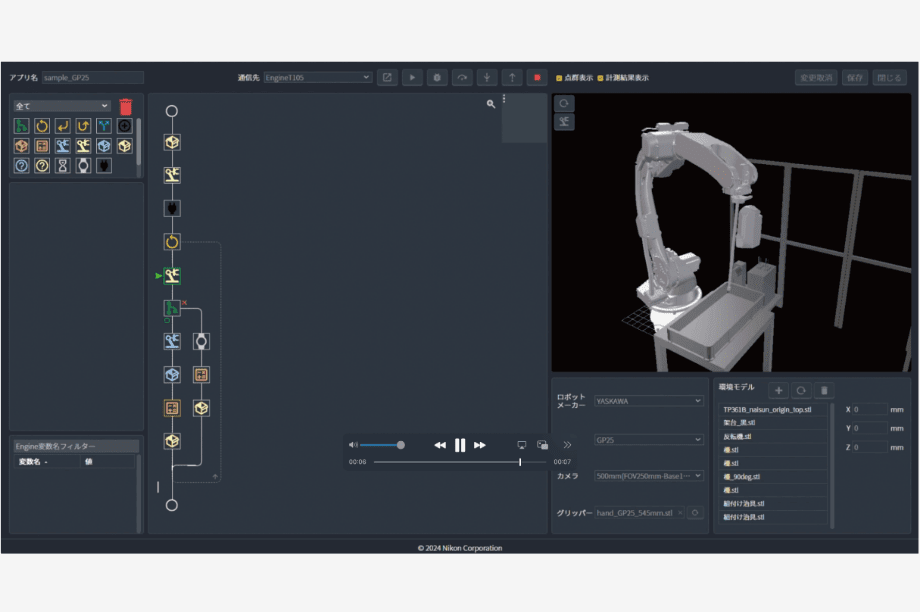Start debugging with the bug icon

pos(437,77)
